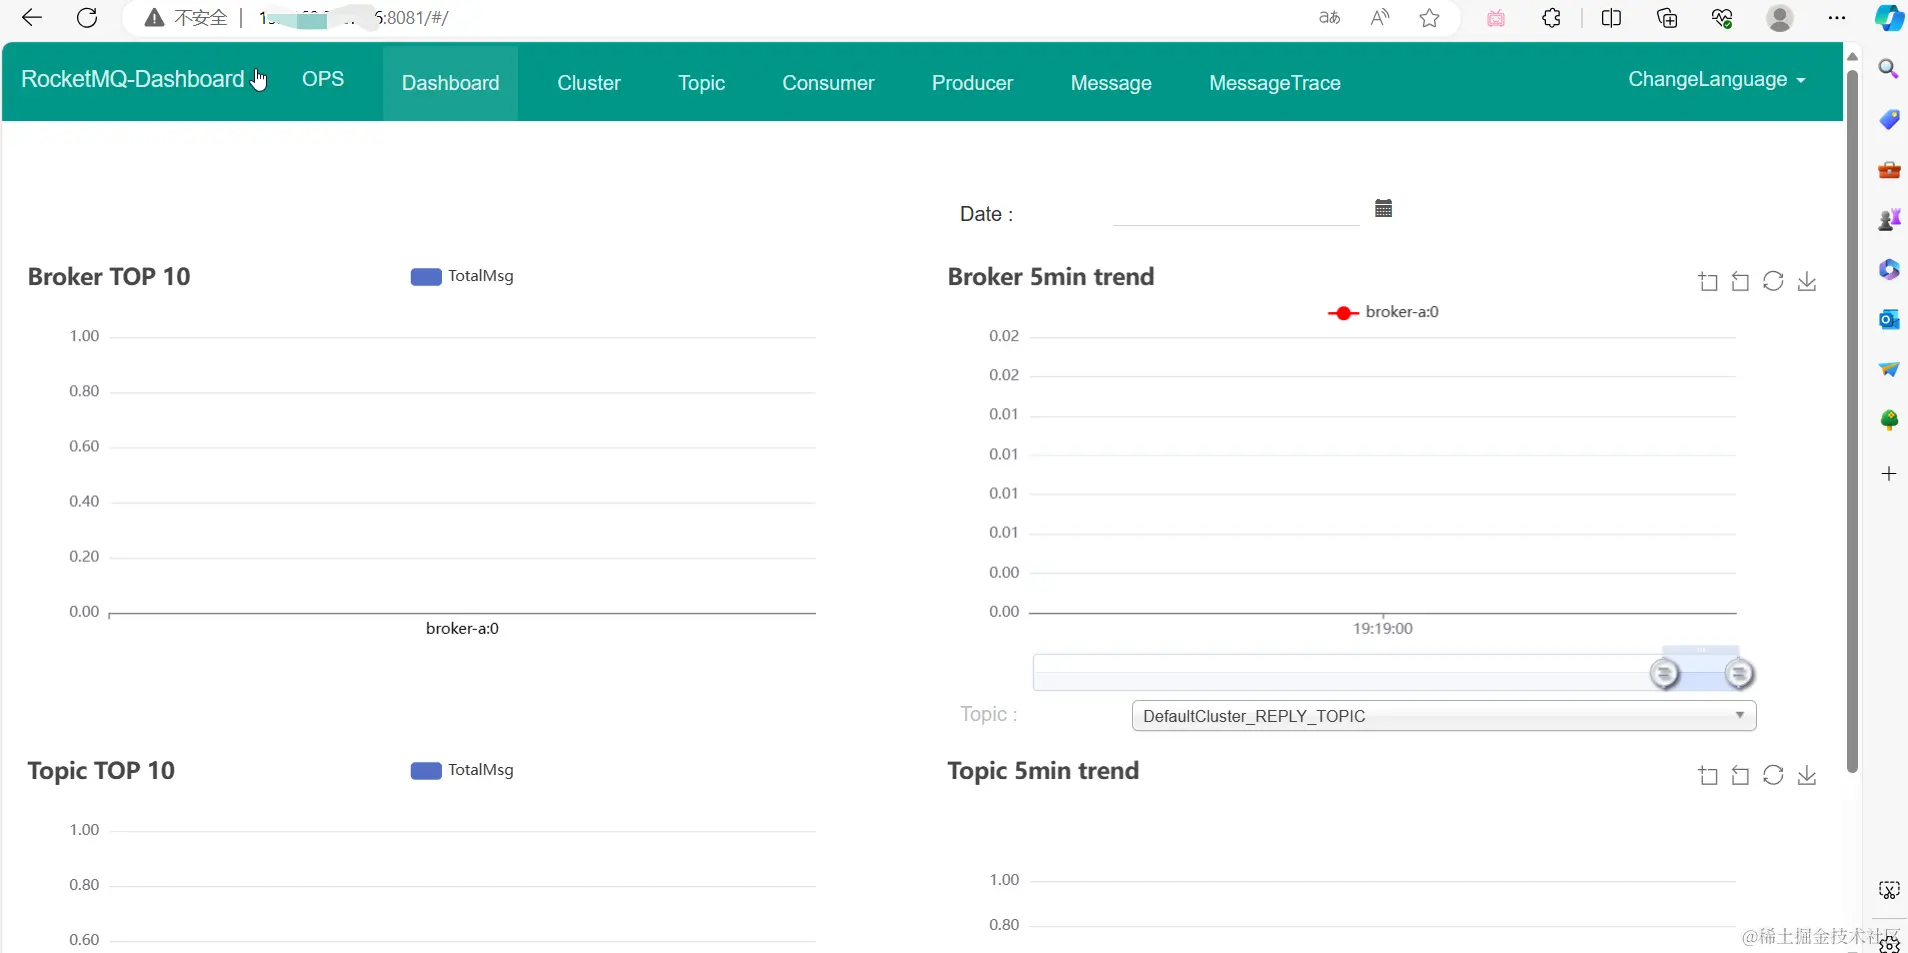Toggle TotalMsg legend in Topic TOP 10

462,770
